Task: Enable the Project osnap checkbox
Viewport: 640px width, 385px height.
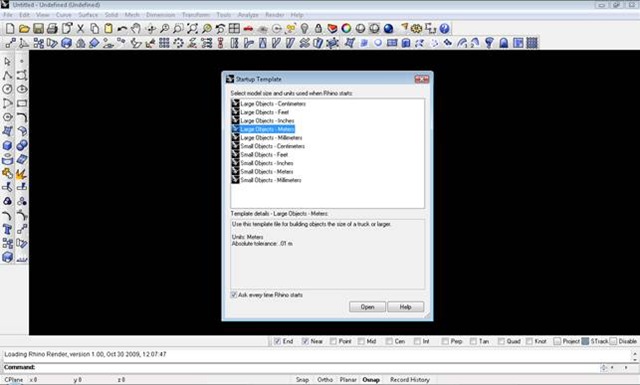Action: coord(557,341)
